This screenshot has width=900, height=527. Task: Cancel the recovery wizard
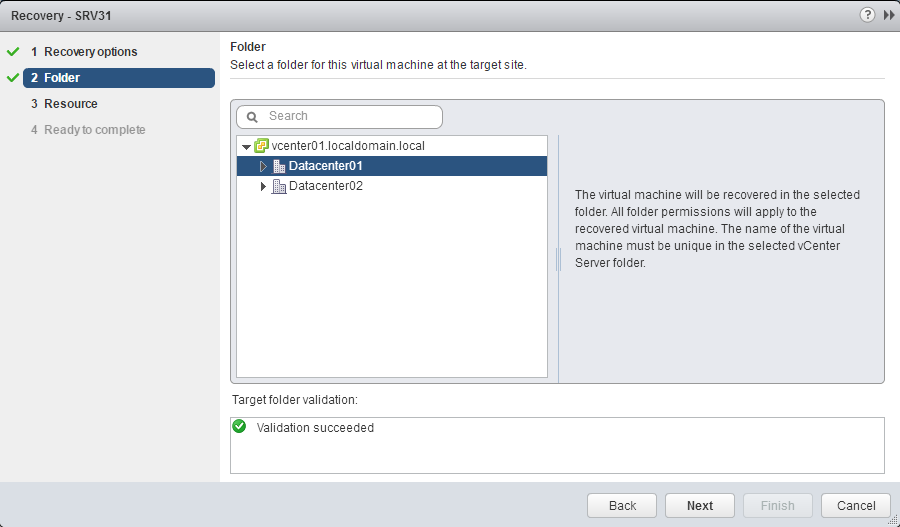[x=855, y=505]
